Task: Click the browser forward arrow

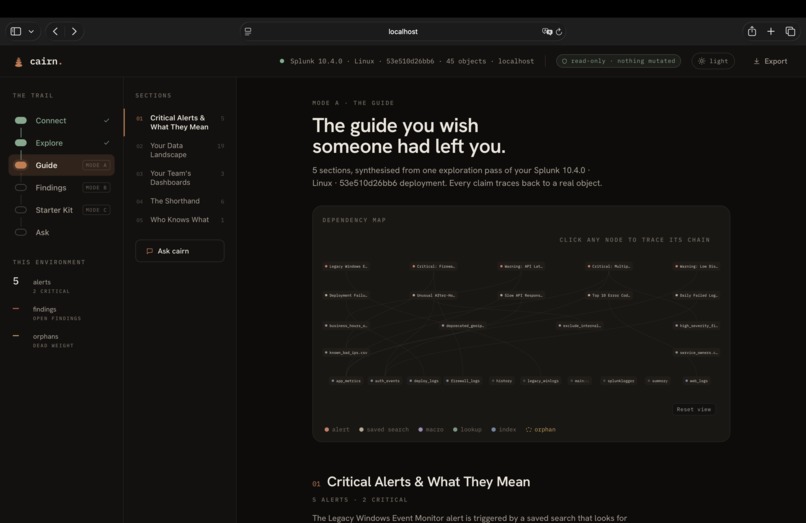Action: (74, 31)
